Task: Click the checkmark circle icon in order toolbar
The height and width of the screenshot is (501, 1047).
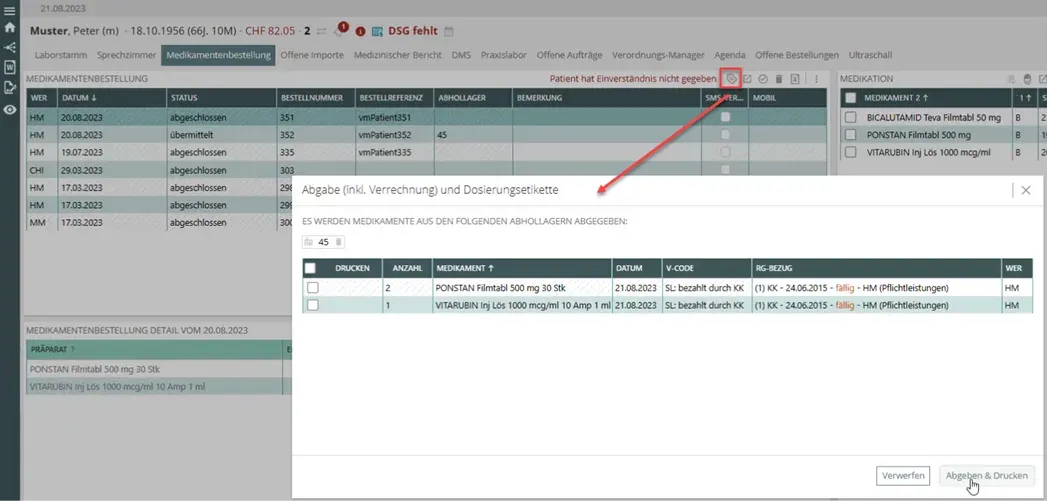Action: [763, 79]
